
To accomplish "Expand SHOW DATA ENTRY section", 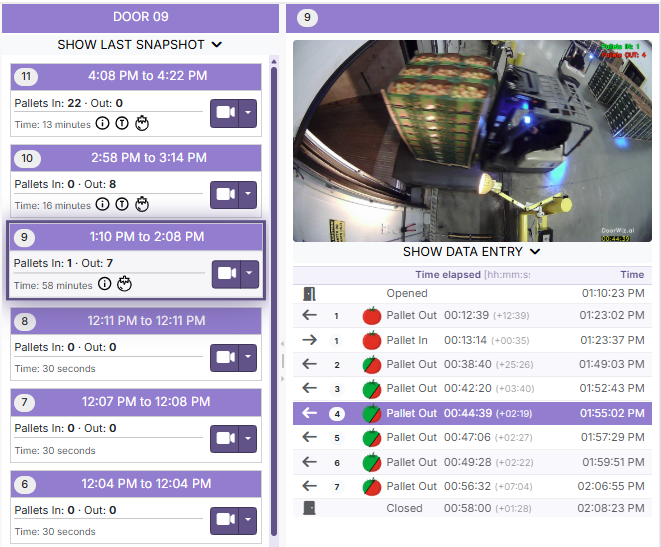I will coord(472,252).
